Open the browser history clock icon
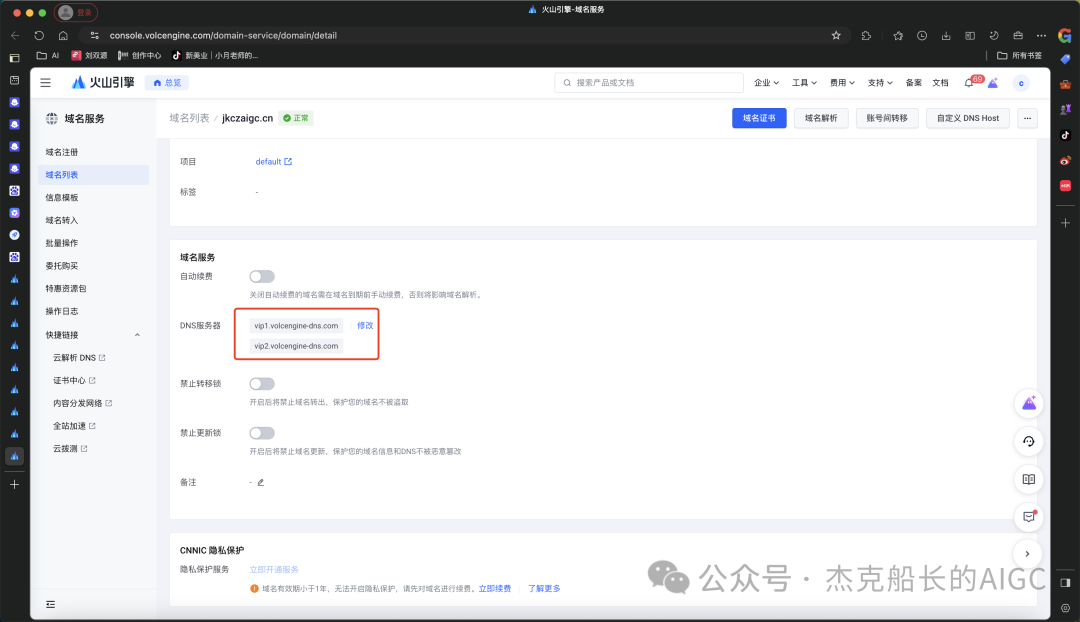This screenshot has height=622, width=1080. tap(922, 35)
